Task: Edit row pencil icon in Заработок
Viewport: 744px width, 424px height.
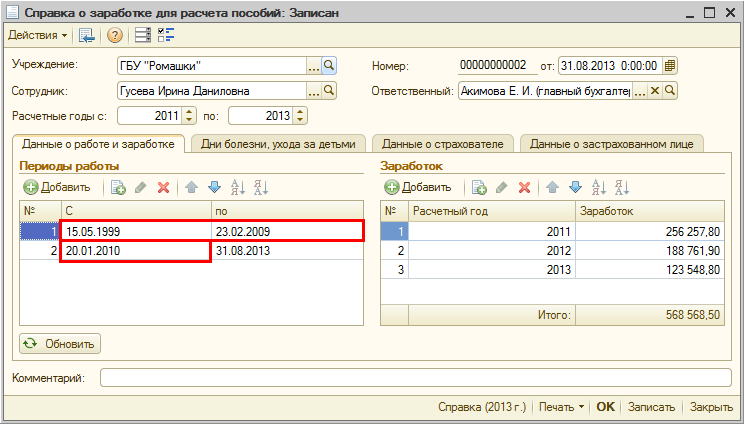Action: click(x=502, y=188)
